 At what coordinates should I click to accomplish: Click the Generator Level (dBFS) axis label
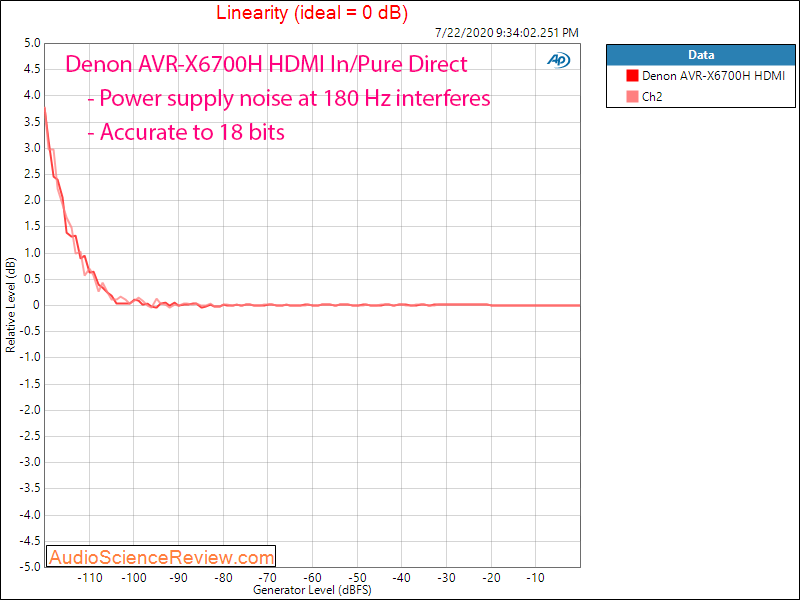pyautogui.click(x=312, y=590)
